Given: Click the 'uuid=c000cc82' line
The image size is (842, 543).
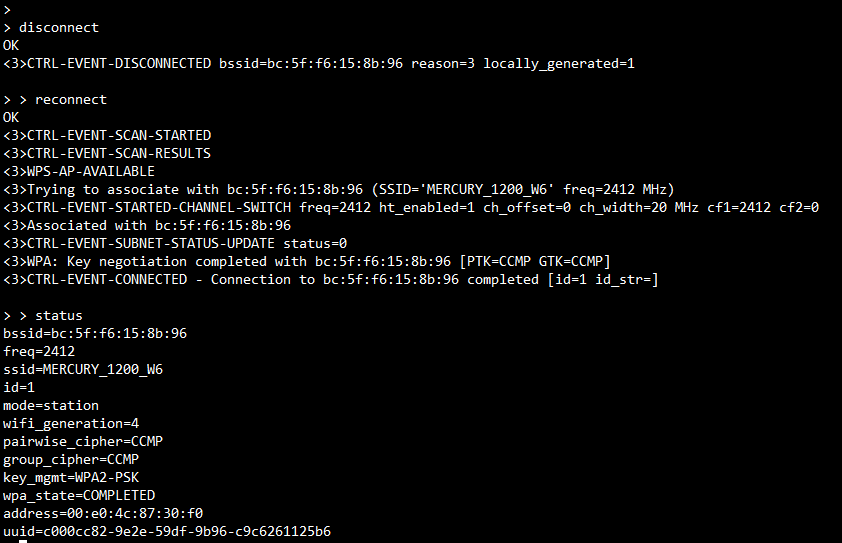Looking at the screenshot, I should click(x=167, y=531).
